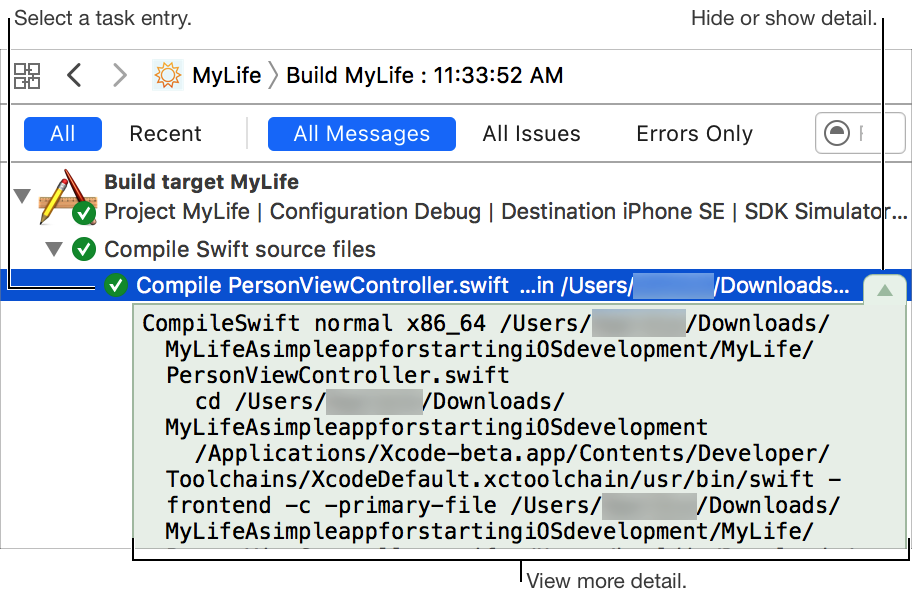Image resolution: width=915 pixels, height=599 pixels.
Task: Switch to the All Issues tab
Action: (531, 134)
